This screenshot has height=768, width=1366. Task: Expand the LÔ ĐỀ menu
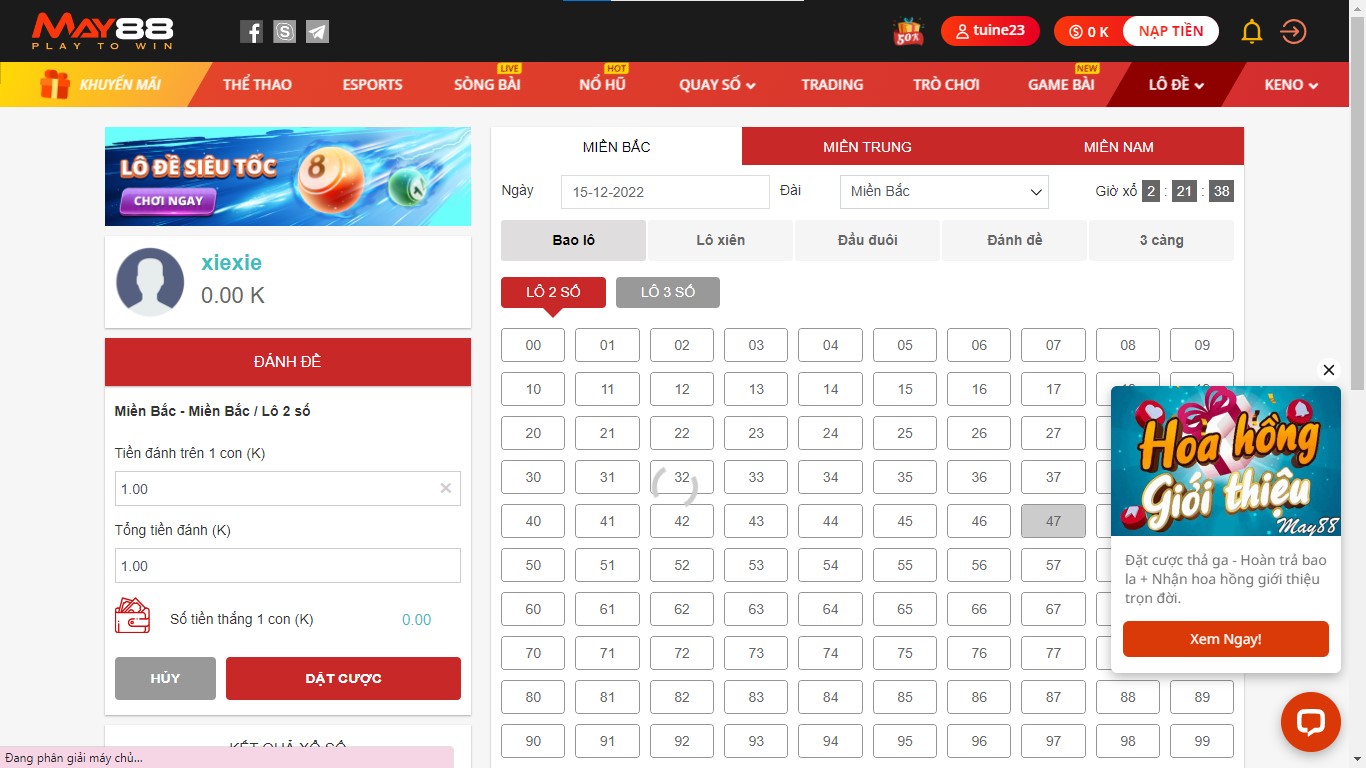[1176, 85]
